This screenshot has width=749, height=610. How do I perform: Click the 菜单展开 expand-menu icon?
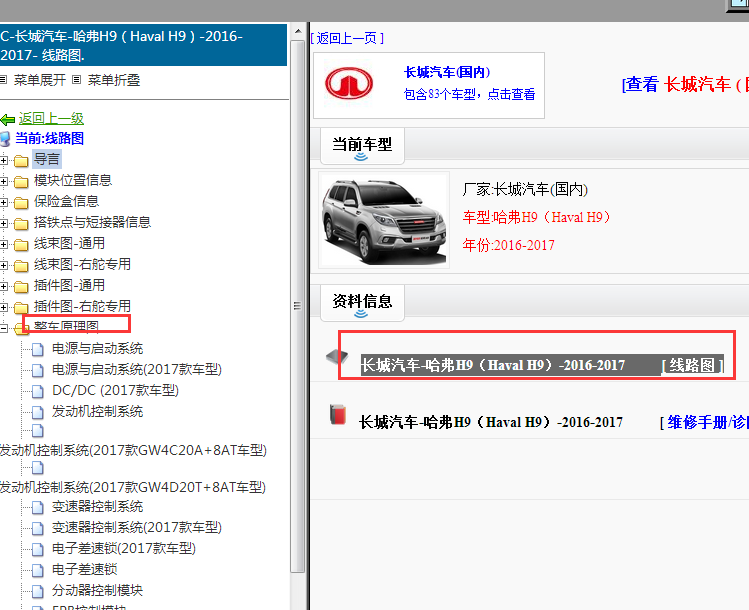(x=3, y=80)
